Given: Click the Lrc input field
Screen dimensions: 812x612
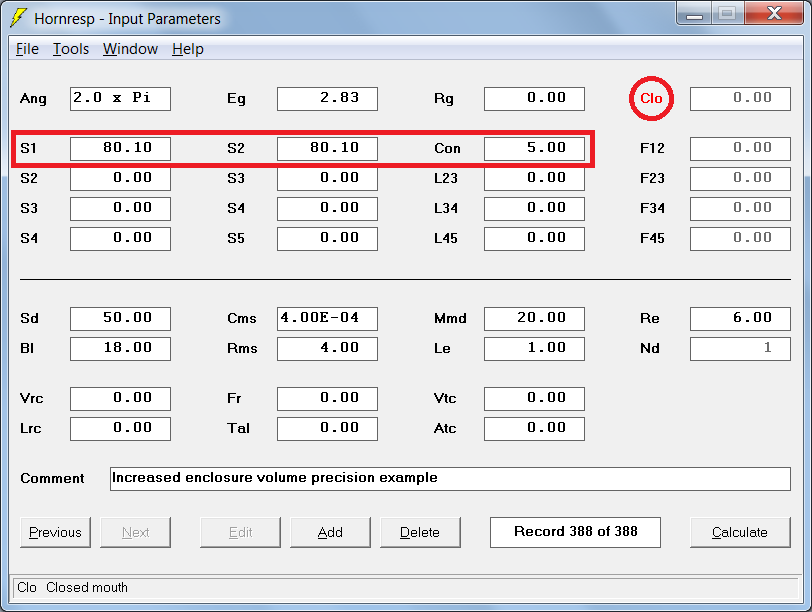Looking at the screenshot, I should (120, 429).
